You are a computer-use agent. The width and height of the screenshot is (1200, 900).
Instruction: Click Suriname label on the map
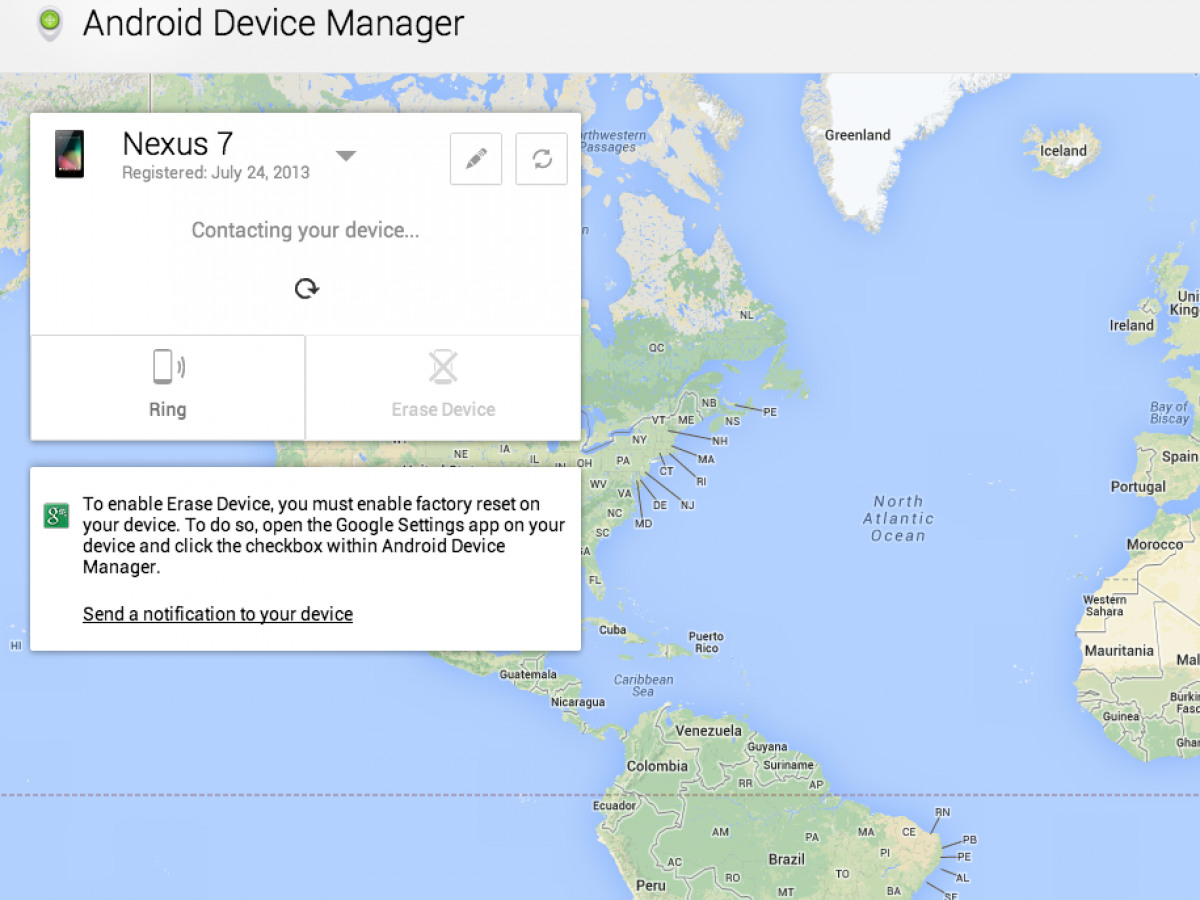[x=790, y=765]
